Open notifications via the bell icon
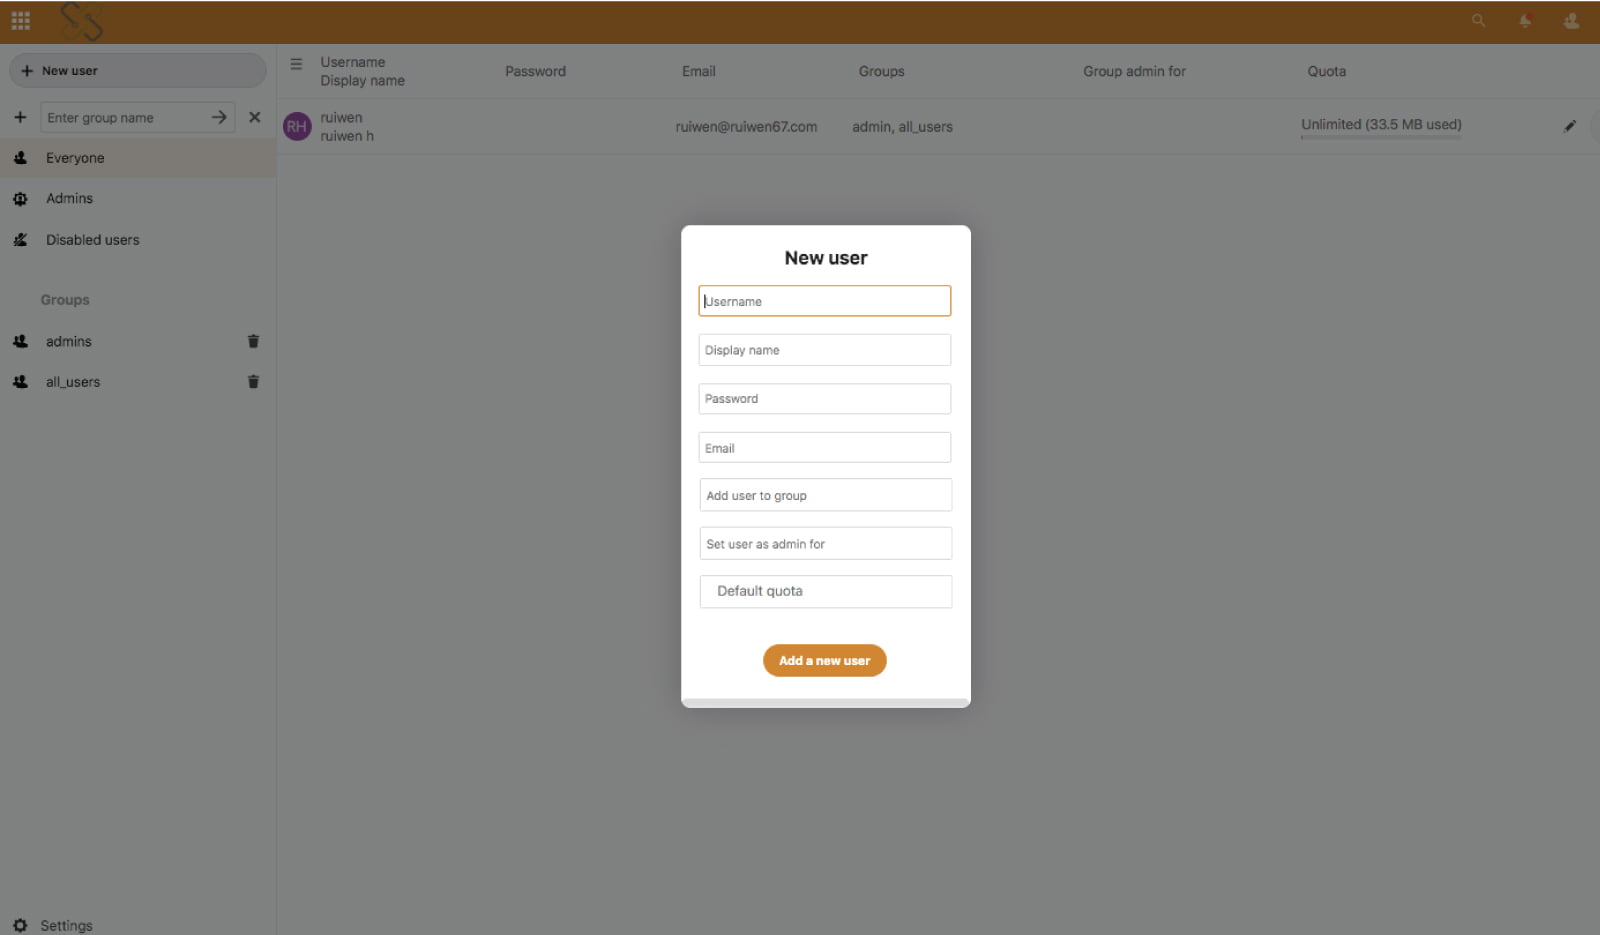 coord(1524,20)
